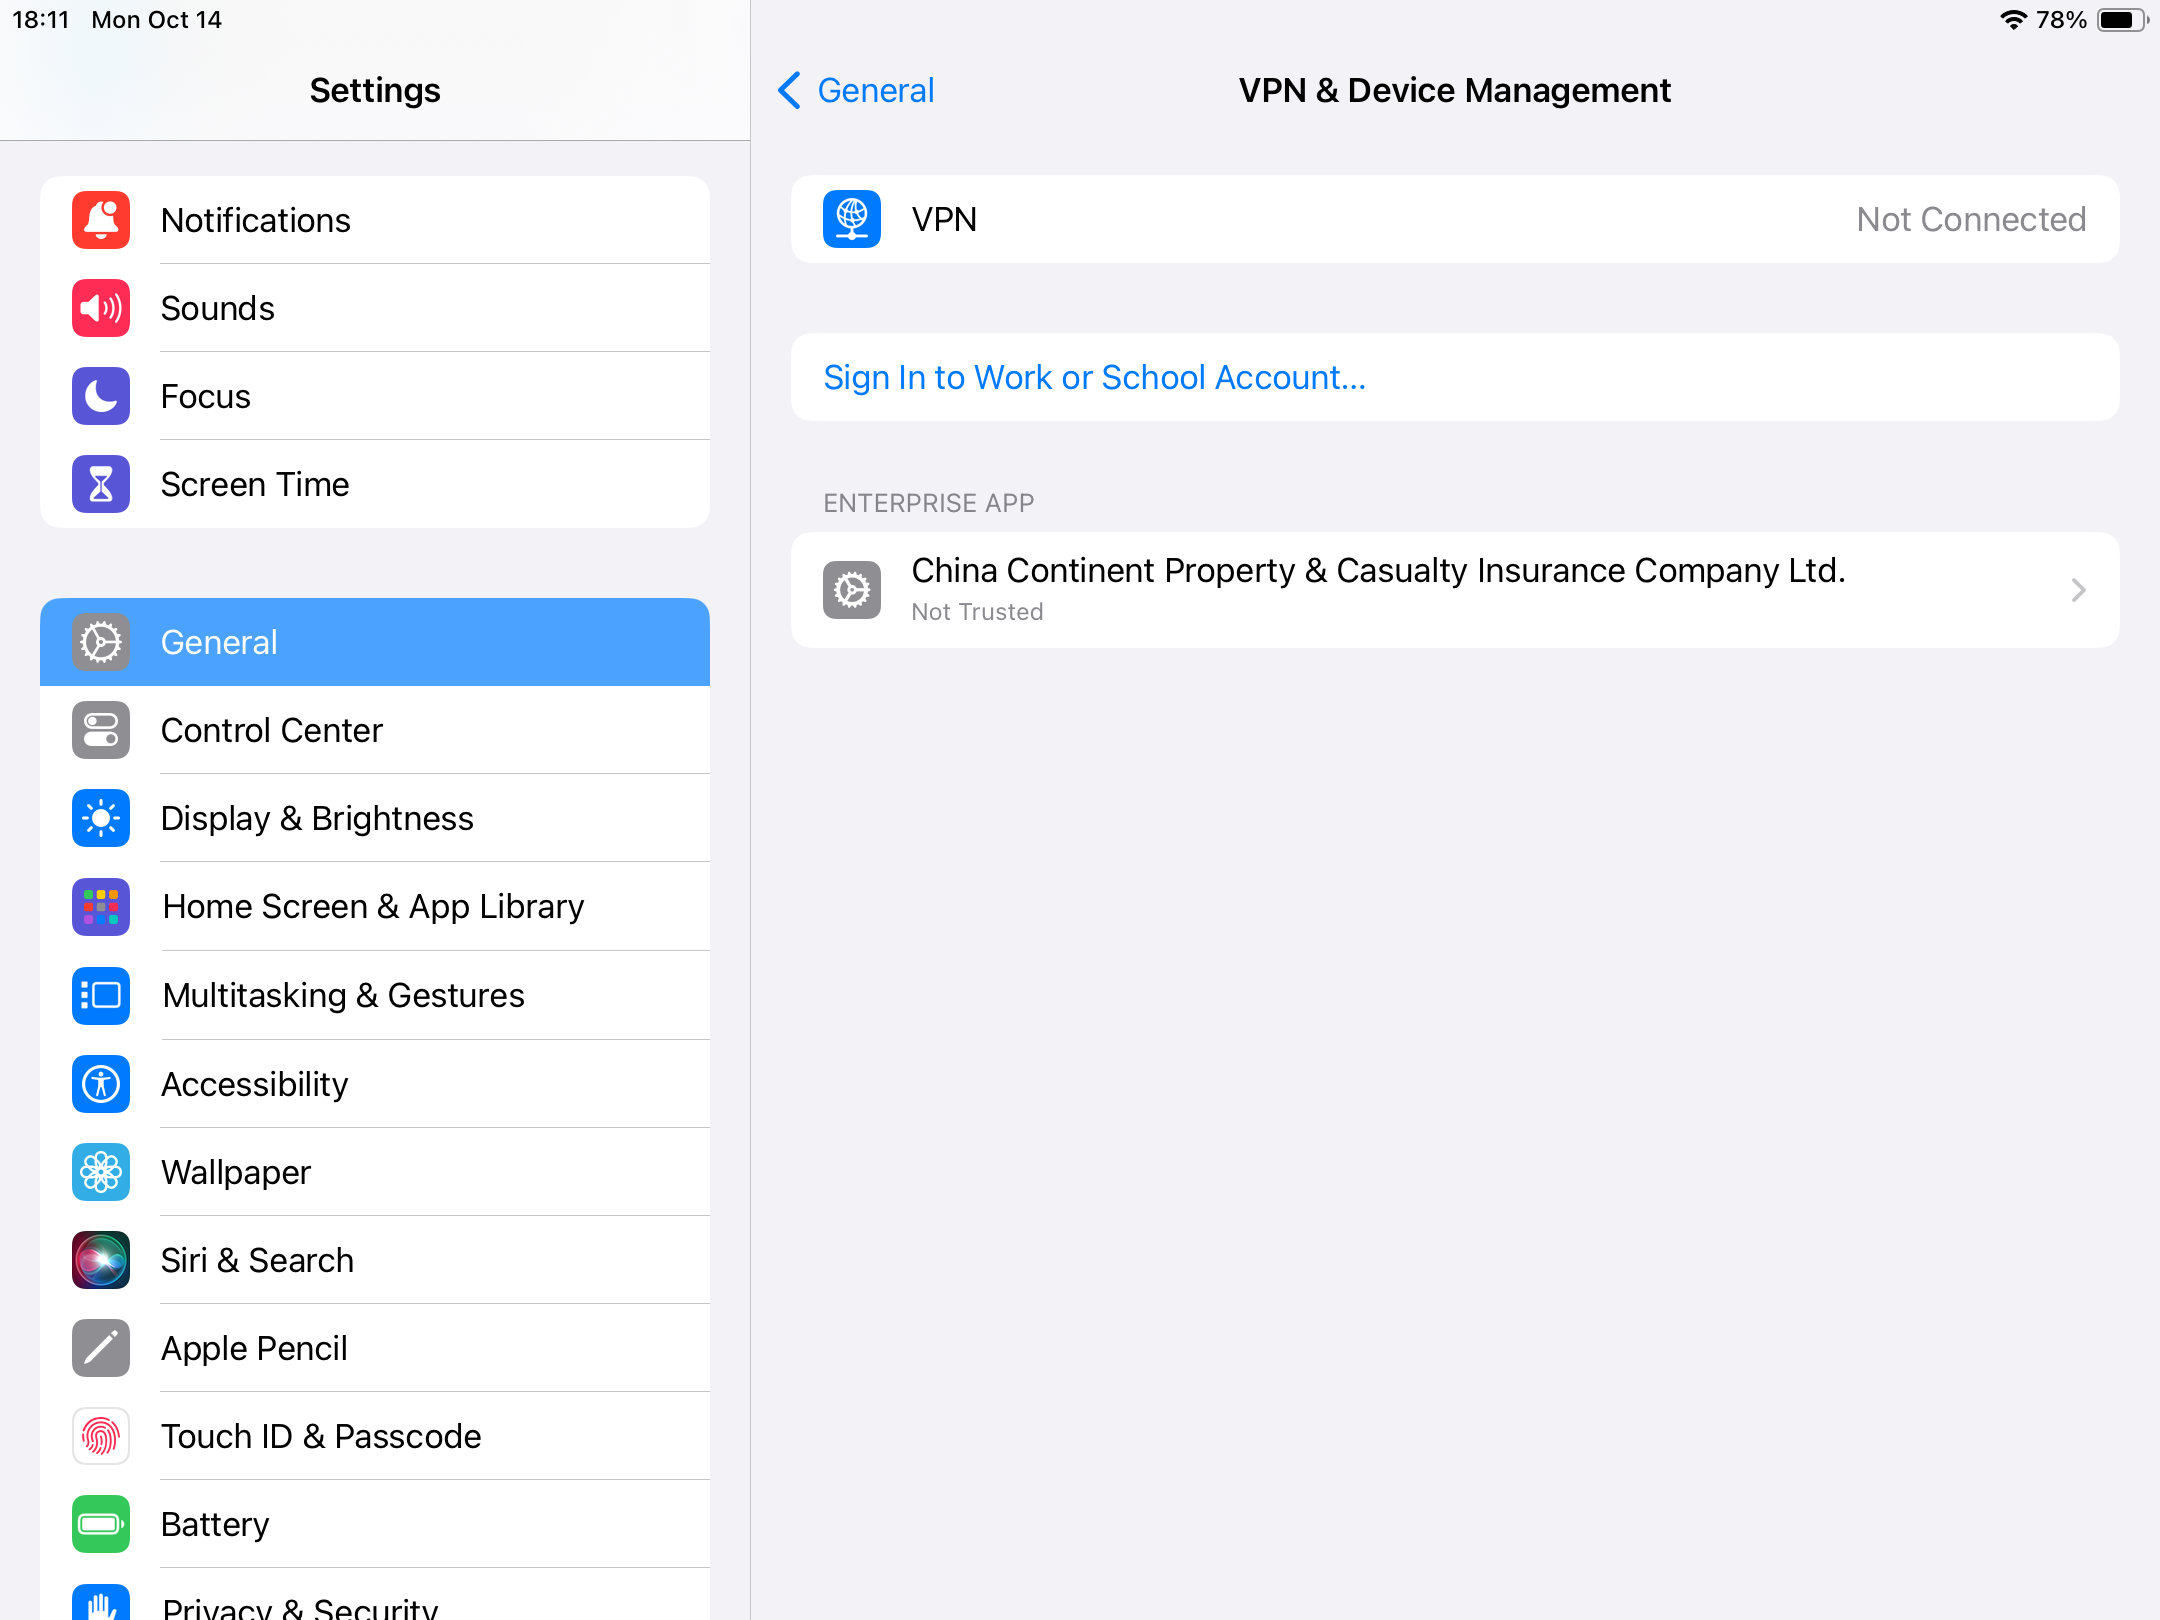Tap the VPN & Device Management title
This screenshot has height=1620, width=2160.
point(1455,90)
